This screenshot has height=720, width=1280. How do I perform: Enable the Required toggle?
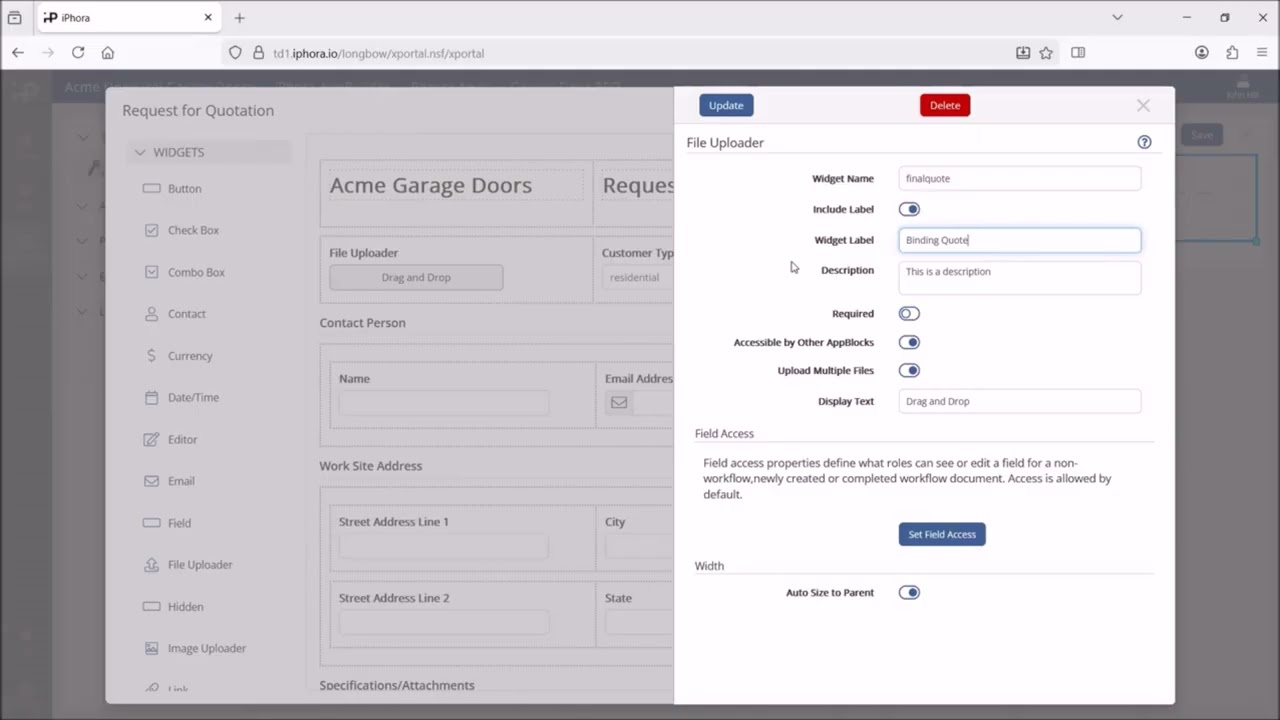click(909, 313)
